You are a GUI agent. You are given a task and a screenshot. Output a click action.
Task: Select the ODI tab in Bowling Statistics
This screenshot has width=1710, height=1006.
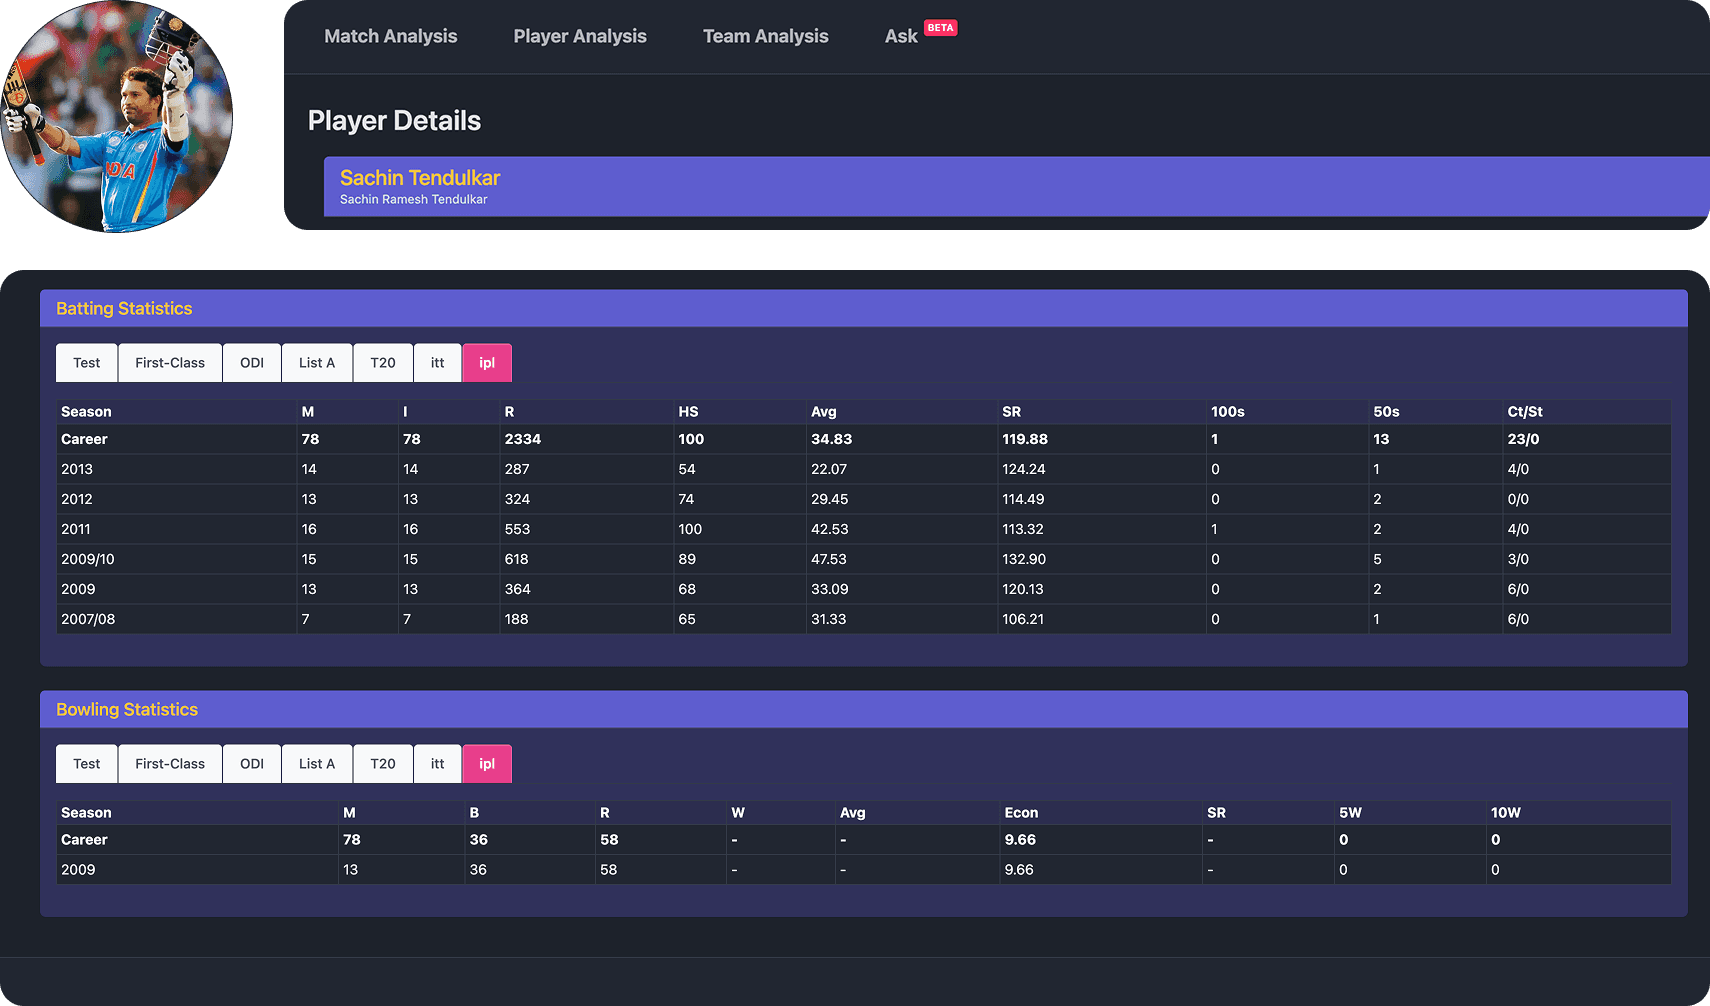click(x=252, y=764)
